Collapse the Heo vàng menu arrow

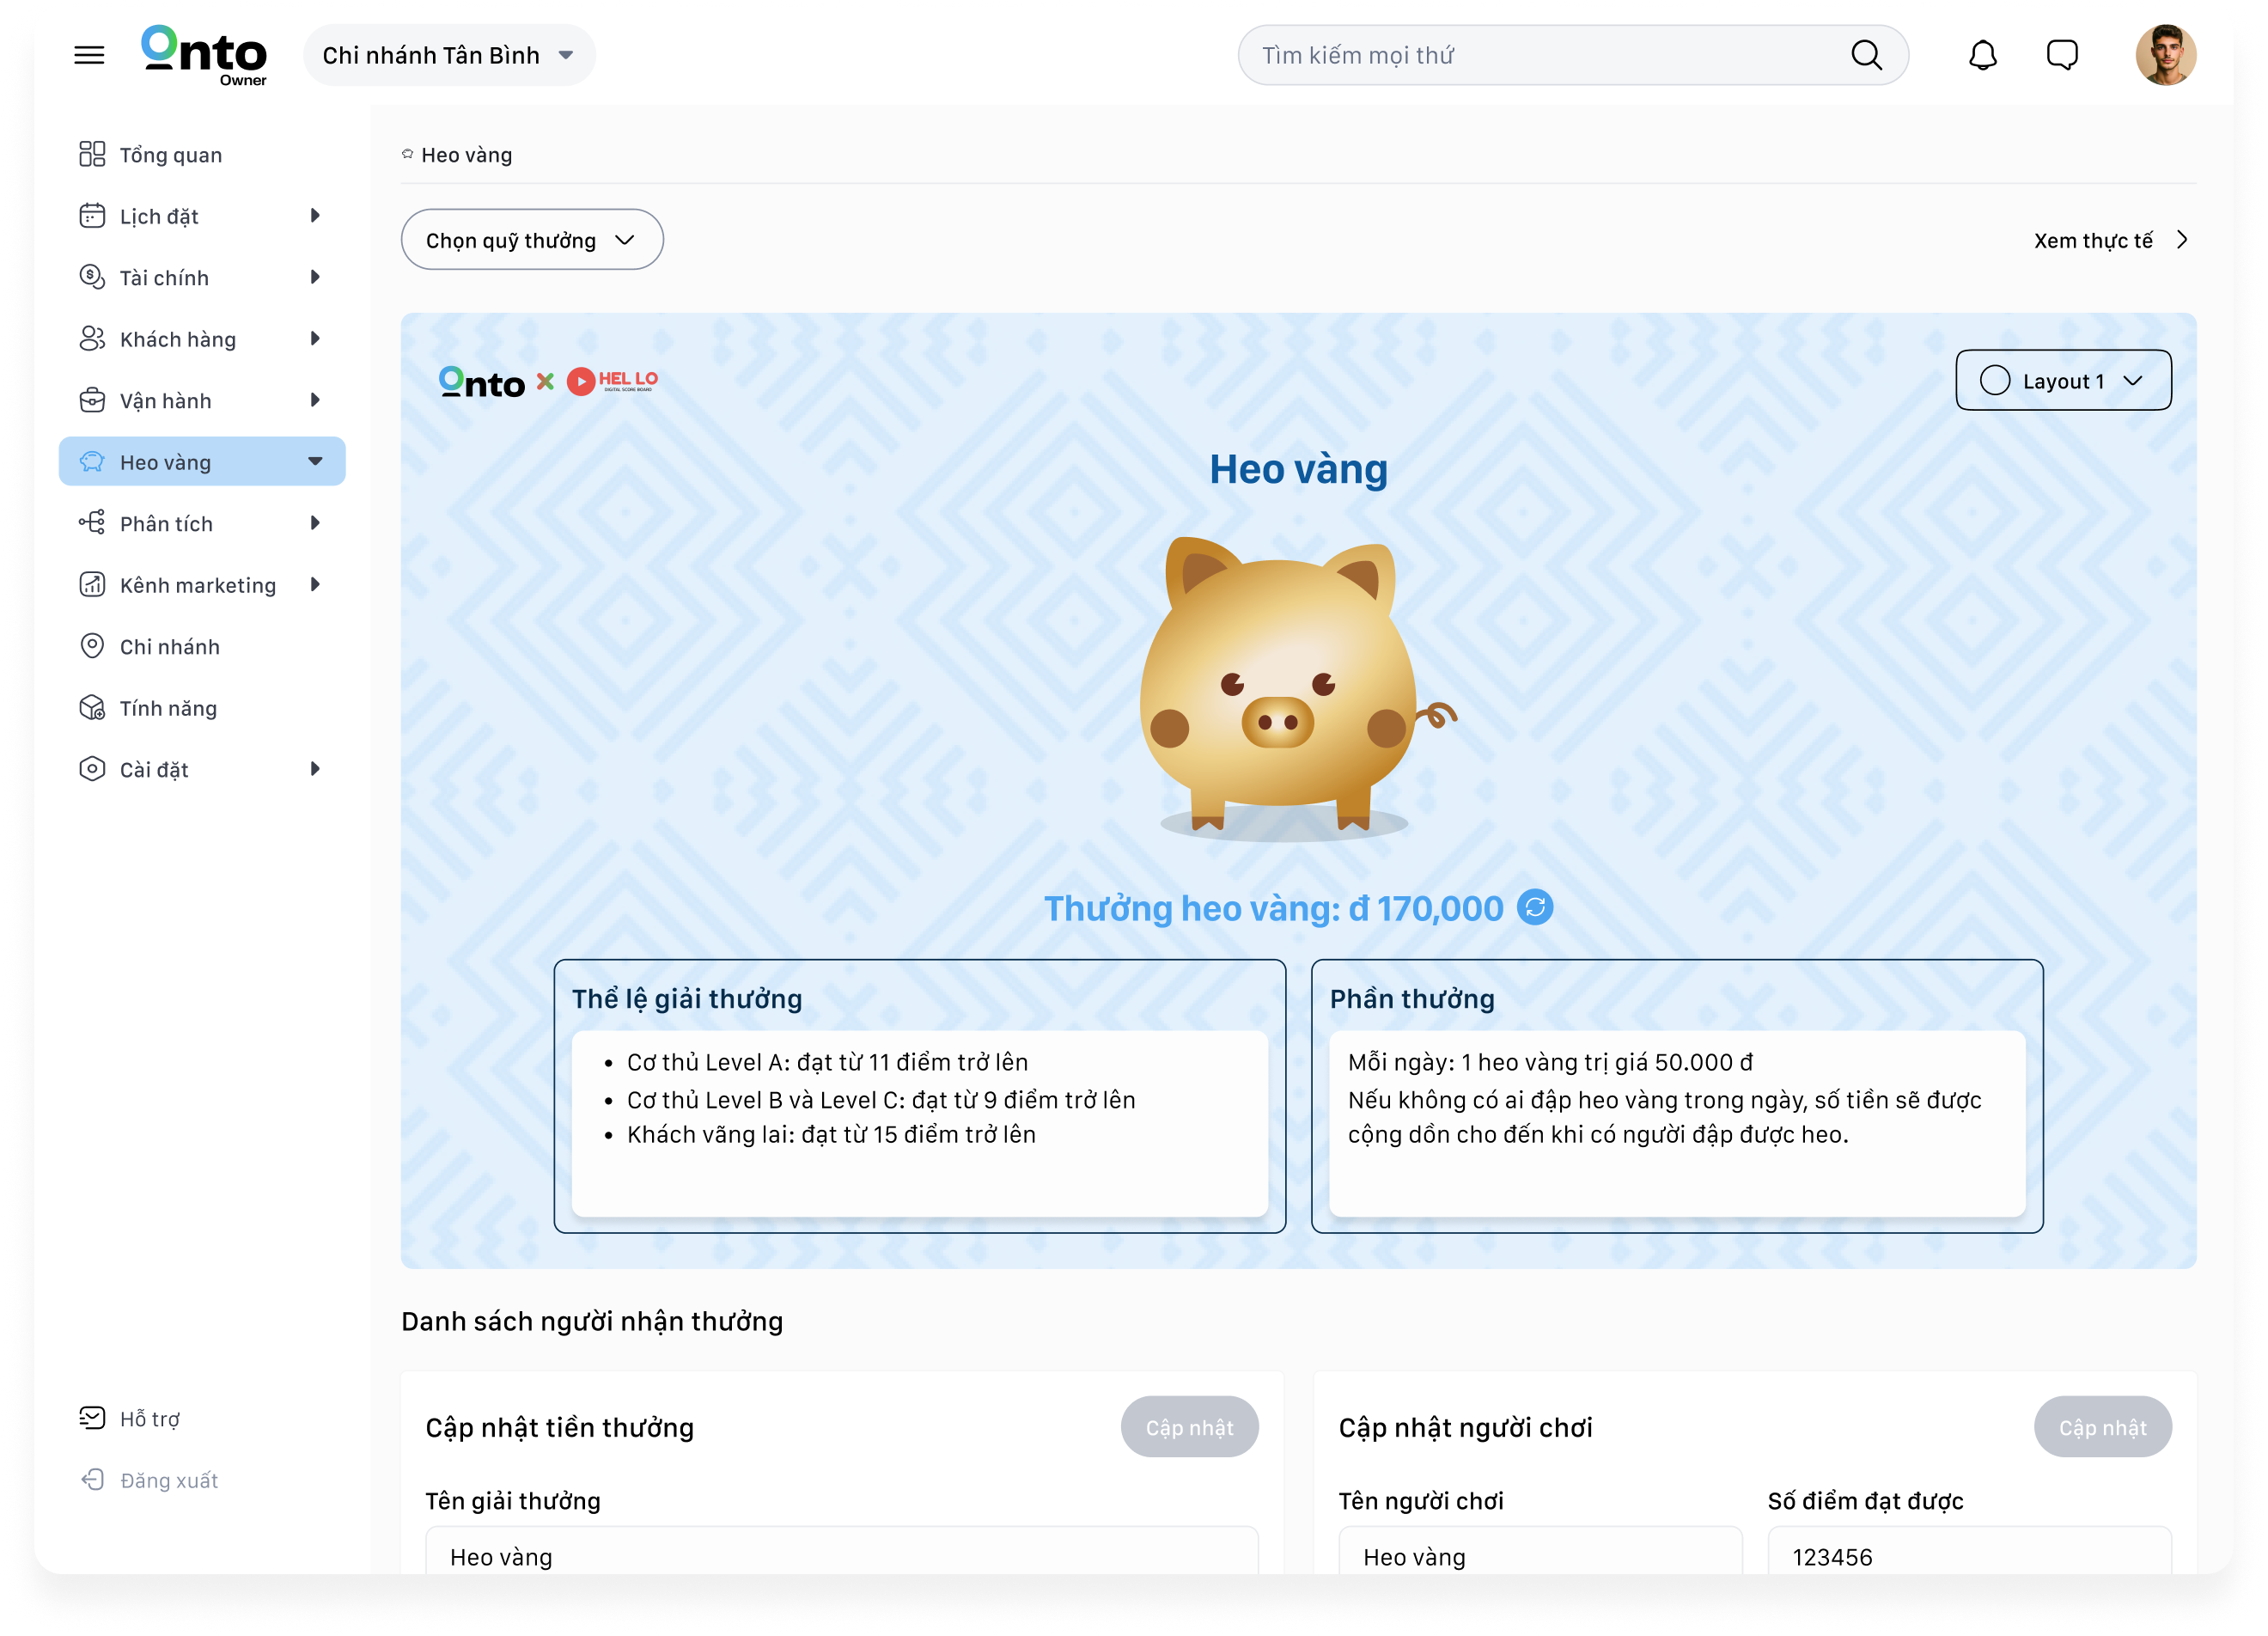click(x=315, y=461)
